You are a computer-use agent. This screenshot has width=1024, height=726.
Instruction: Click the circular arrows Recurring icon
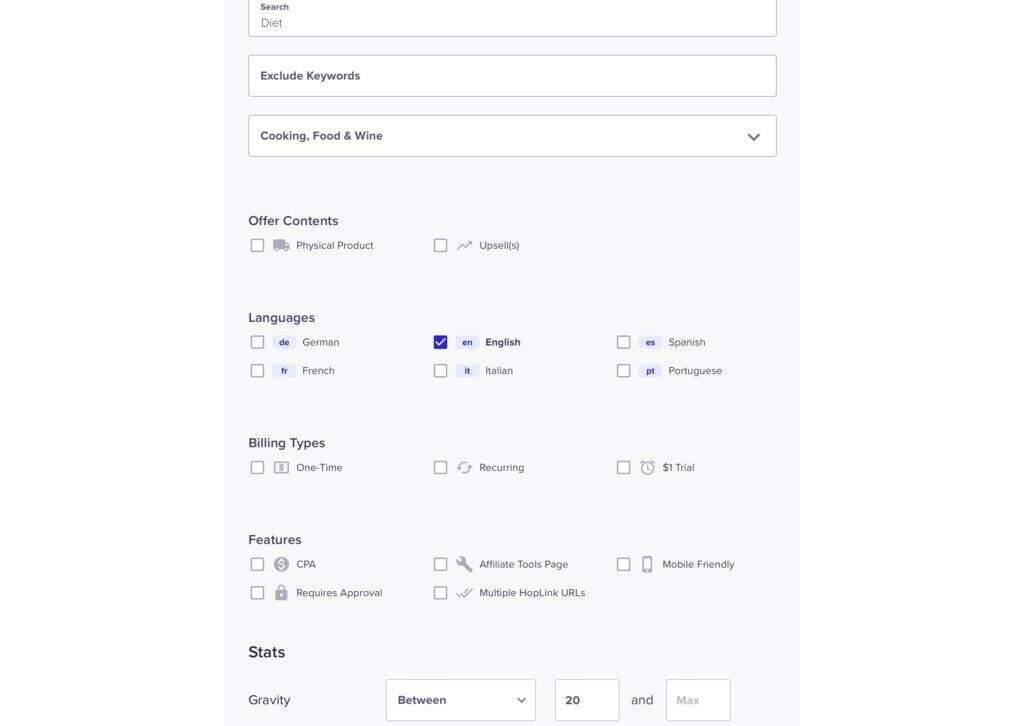[x=464, y=467]
